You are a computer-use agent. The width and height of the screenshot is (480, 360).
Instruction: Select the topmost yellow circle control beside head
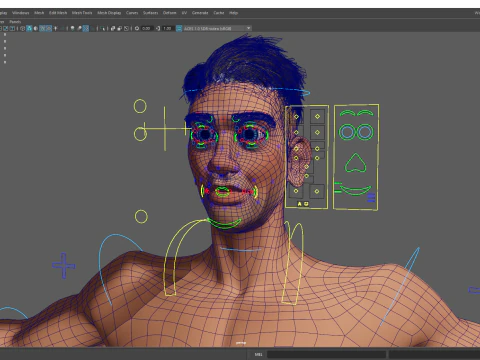coord(140,106)
